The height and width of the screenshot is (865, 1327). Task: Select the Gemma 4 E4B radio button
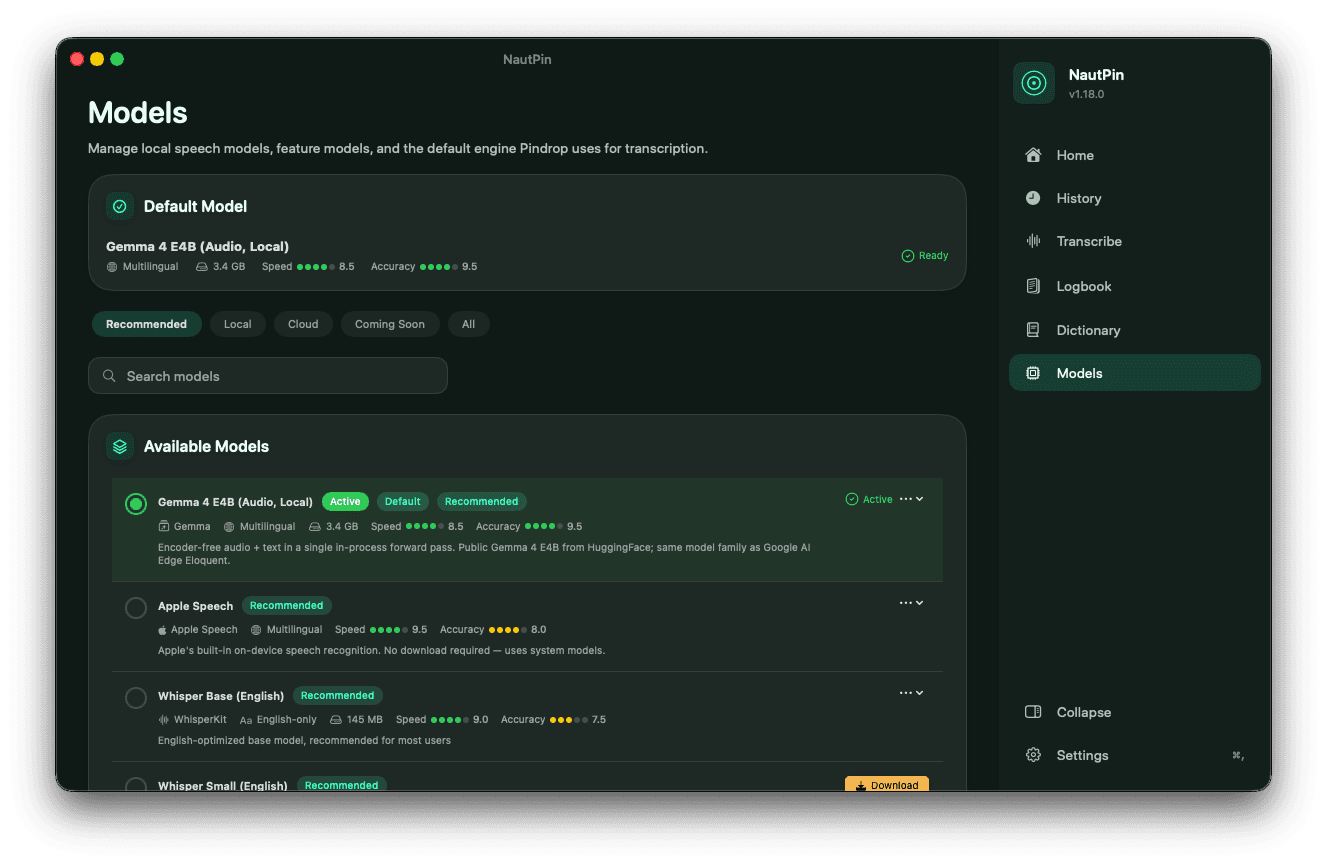point(136,503)
